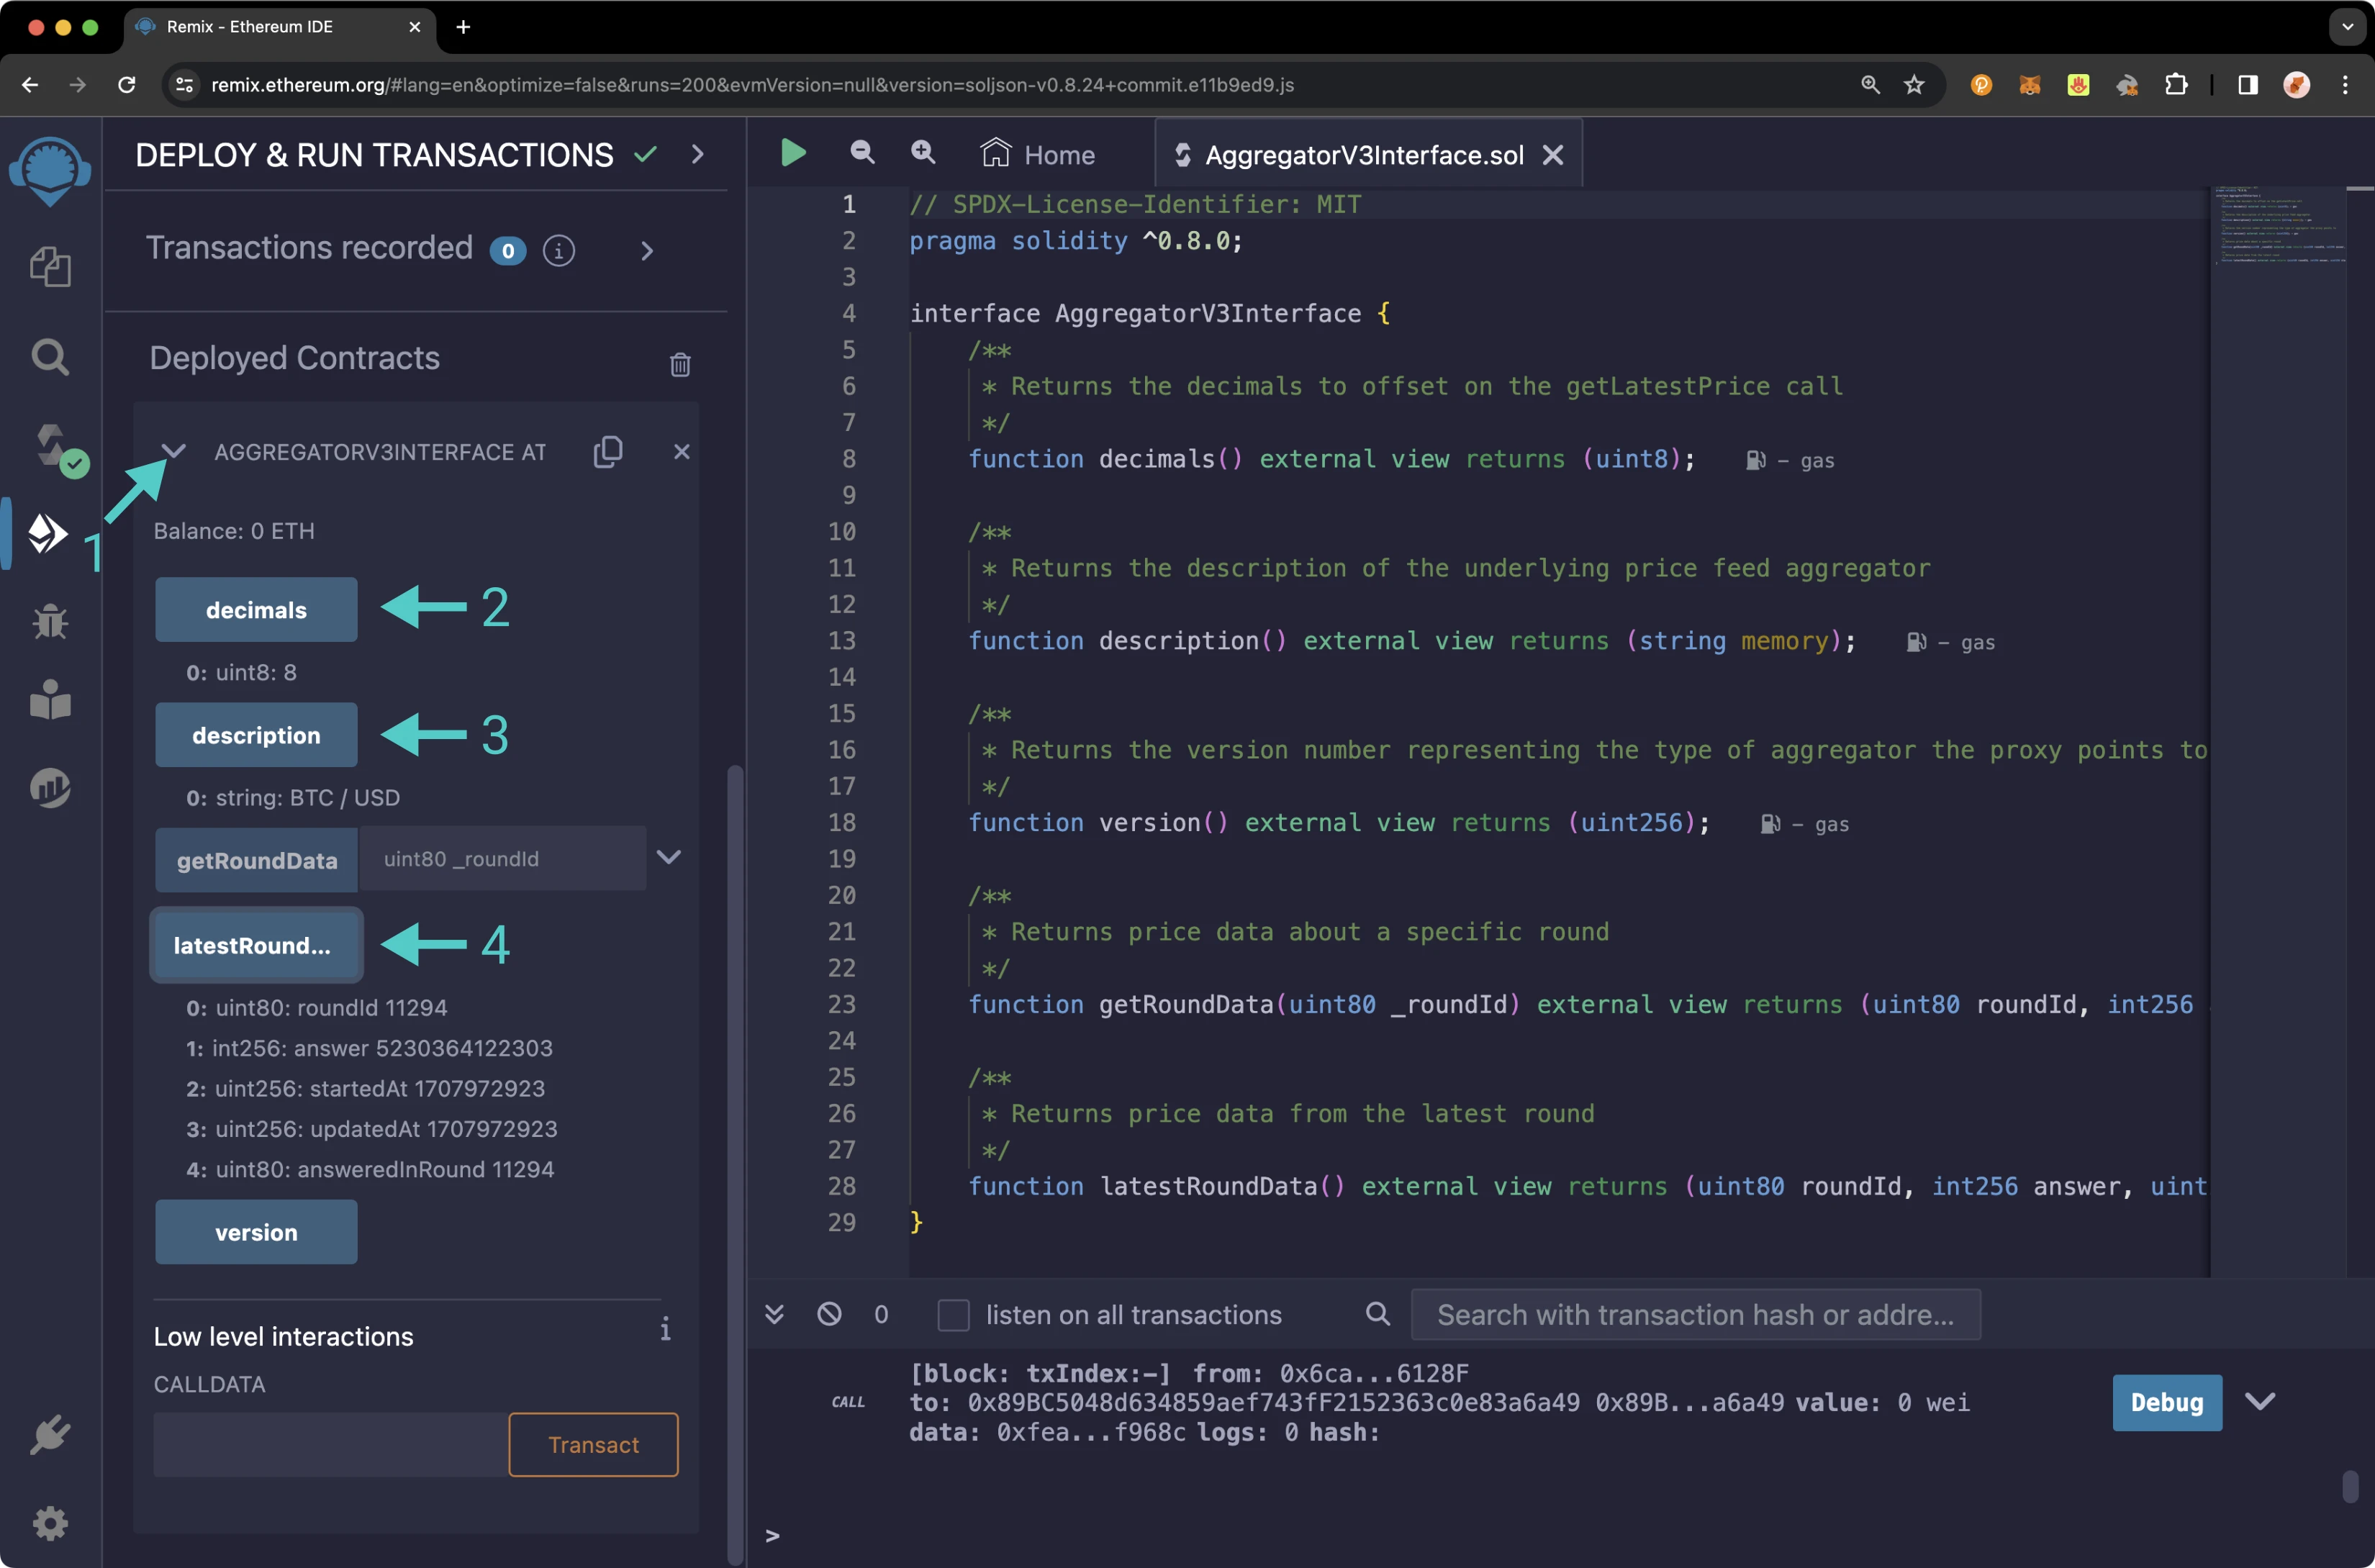Click Transact low level button
The width and height of the screenshot is (2375, 1568).
[593, 1445]
